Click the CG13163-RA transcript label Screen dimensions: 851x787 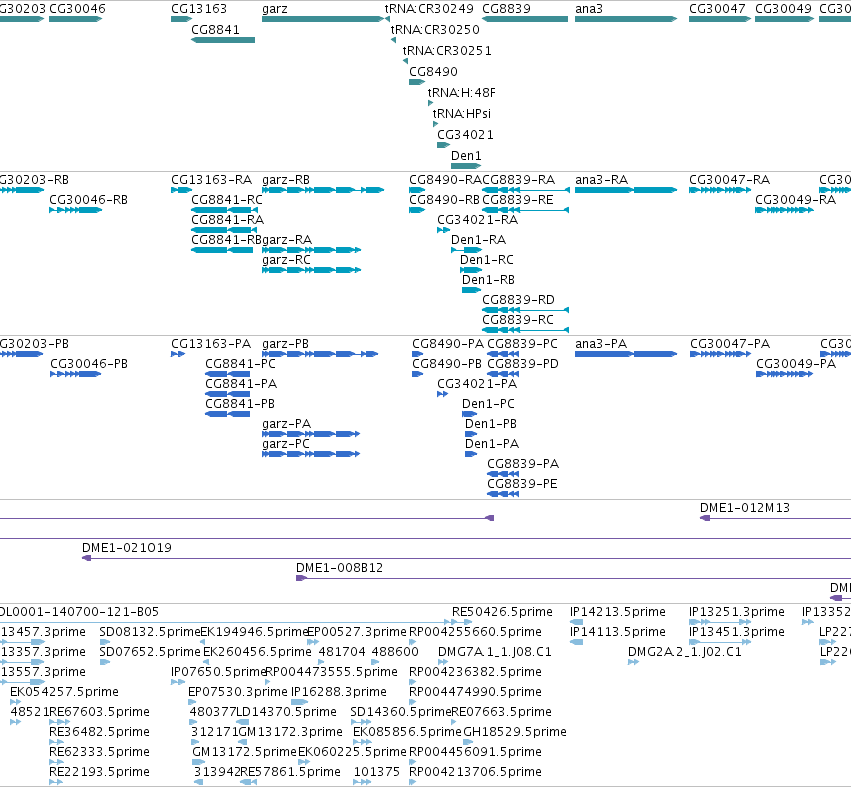(212, 180)
